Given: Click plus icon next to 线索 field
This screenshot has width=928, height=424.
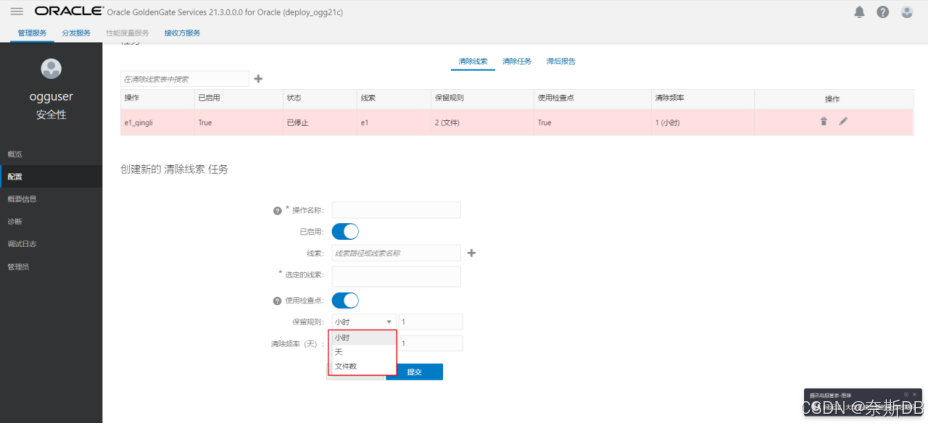Looking at the screenshot, I should coord(471,253).
